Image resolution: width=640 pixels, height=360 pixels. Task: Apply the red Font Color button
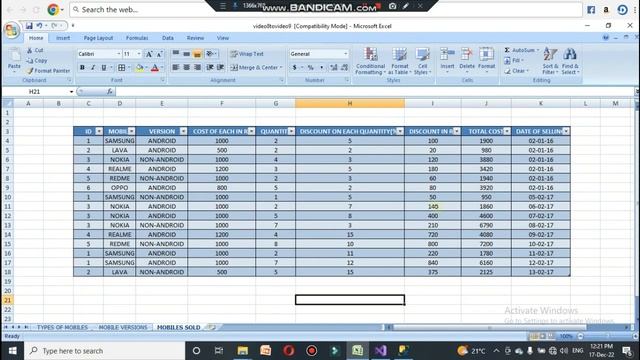pos(155,68)
